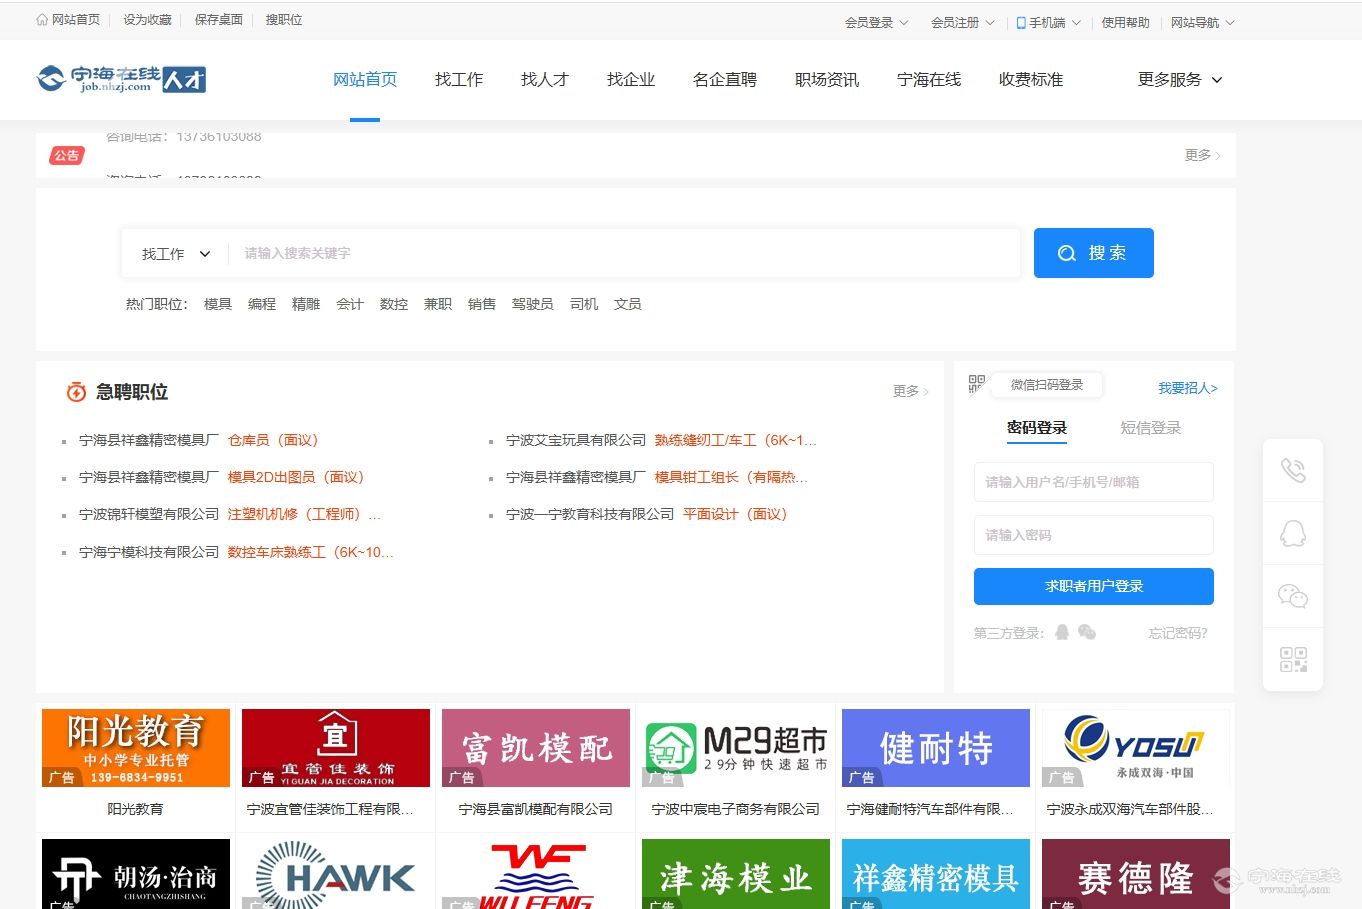Switch to the 短信登录 tab
The width and height of the screenshot is (1362, 909).
pyautogui.click(x=1150, y=428)
